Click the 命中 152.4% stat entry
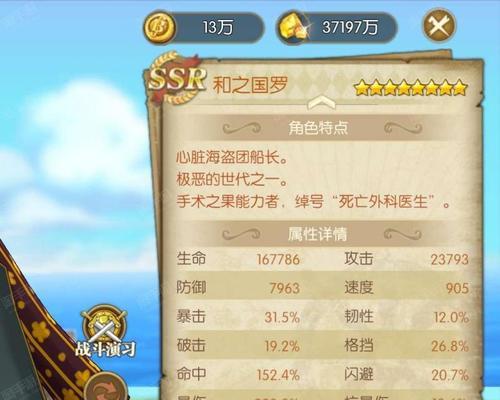The height and width of the screenshot is (400, 500). click(x=238, y=375)
